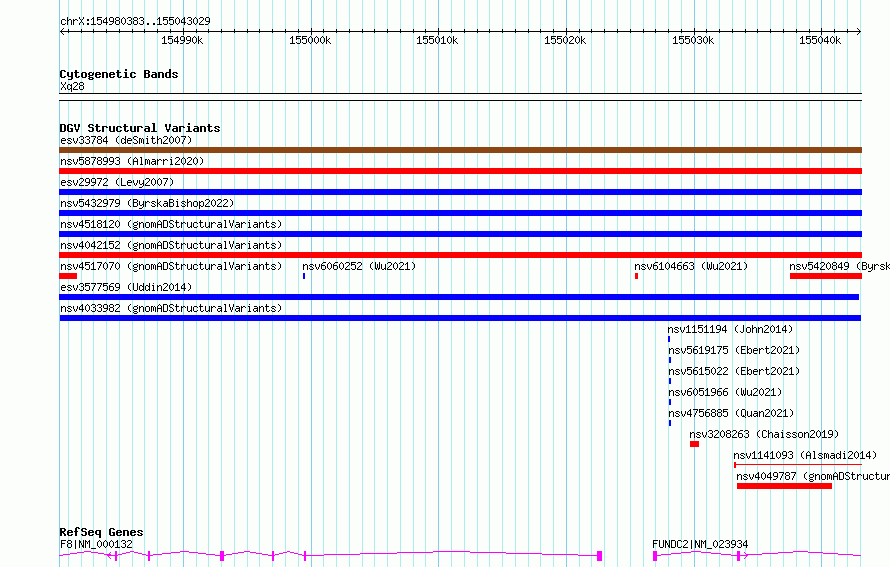
Task: Click the tiny blue nsv6060252 Wu2021 marker
Action: [304, 276]
